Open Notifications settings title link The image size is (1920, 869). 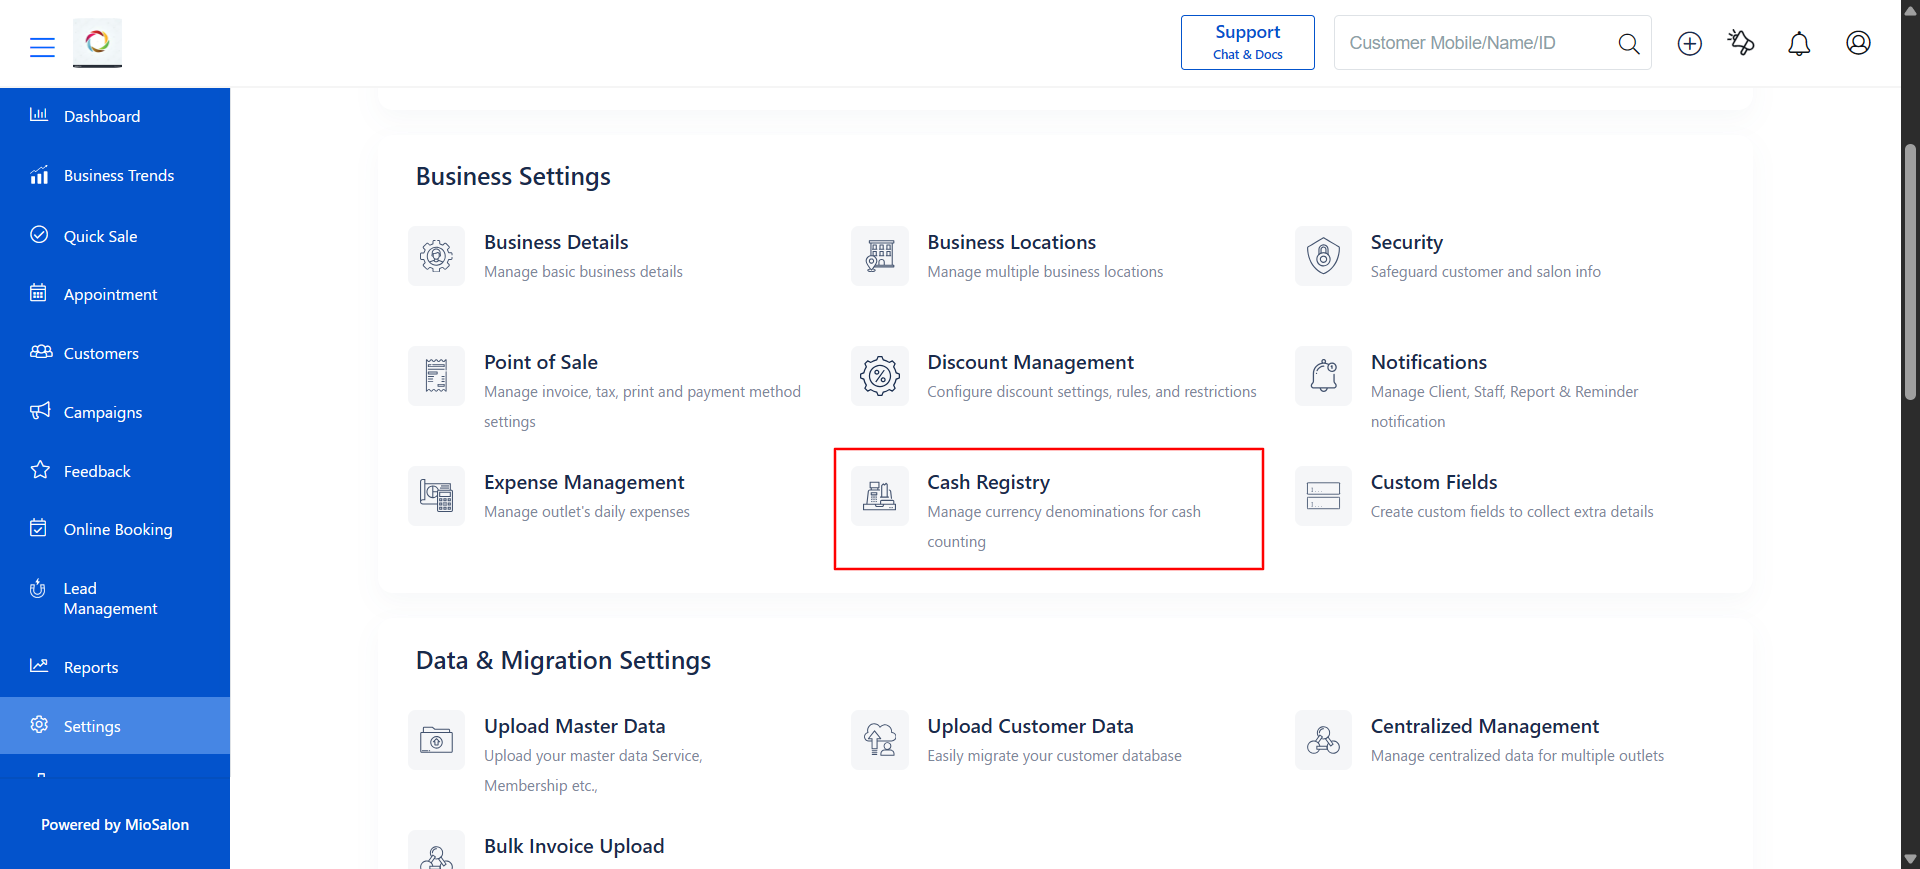(x=1428, y=362)
